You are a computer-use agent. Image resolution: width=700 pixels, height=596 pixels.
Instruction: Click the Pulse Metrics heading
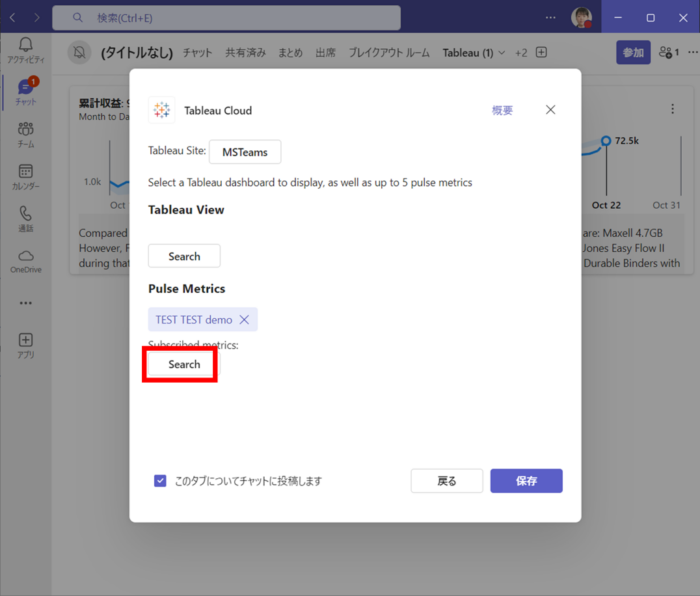click(x=187, y=289)
